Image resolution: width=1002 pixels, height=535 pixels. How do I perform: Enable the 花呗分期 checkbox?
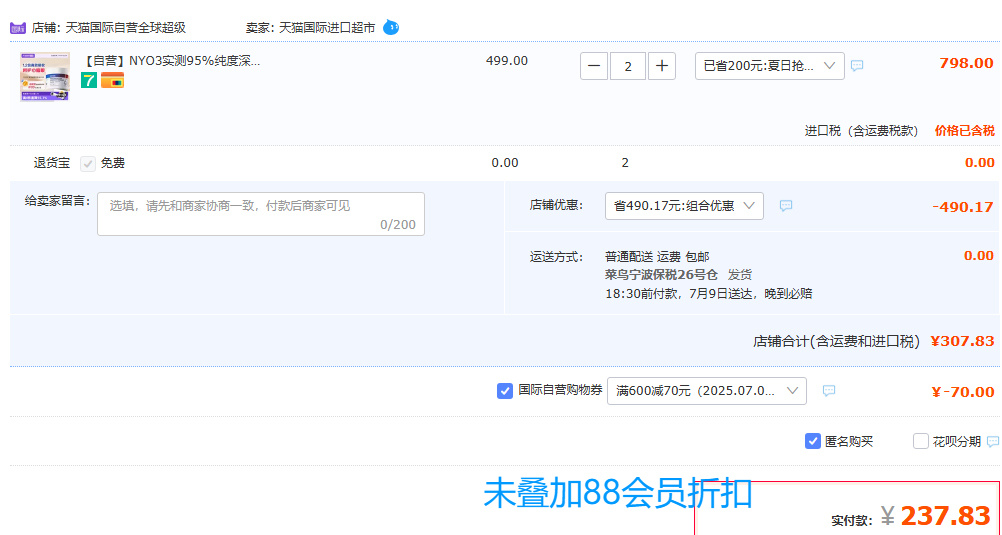(920, 441)
